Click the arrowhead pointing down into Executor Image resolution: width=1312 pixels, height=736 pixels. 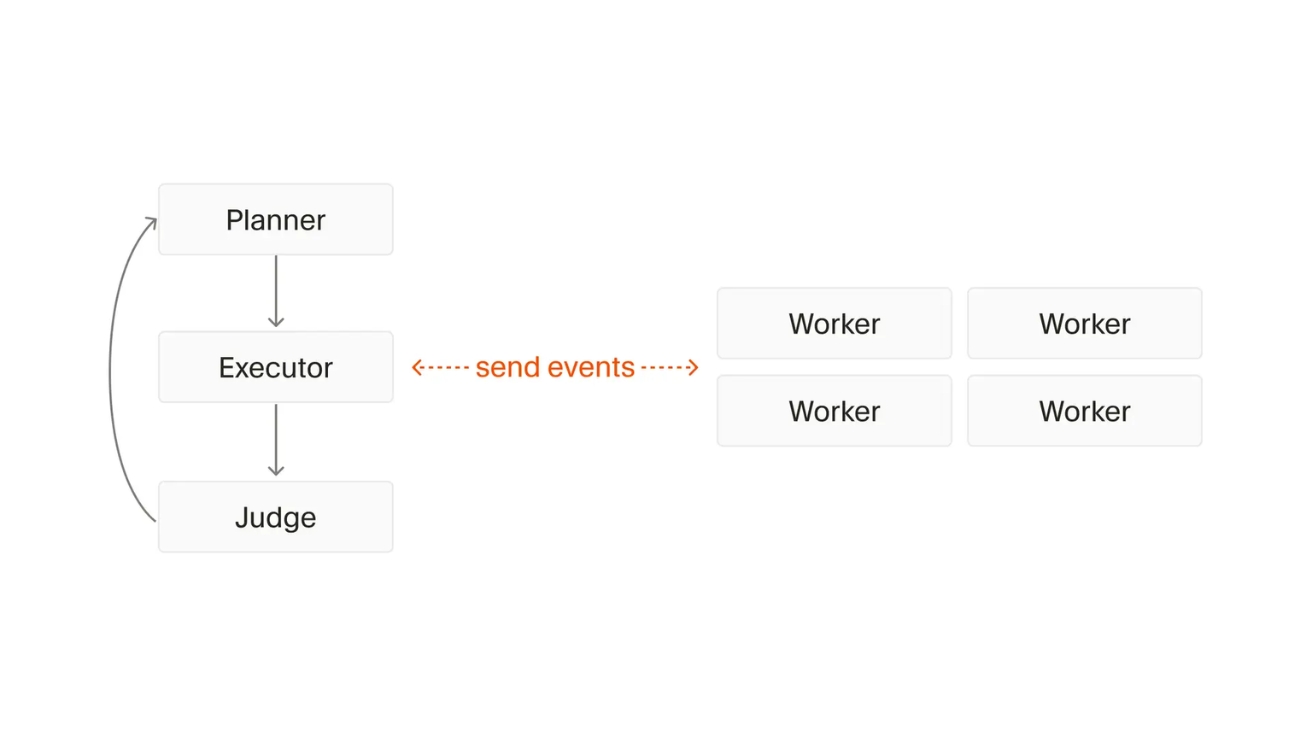click(276, 322)
